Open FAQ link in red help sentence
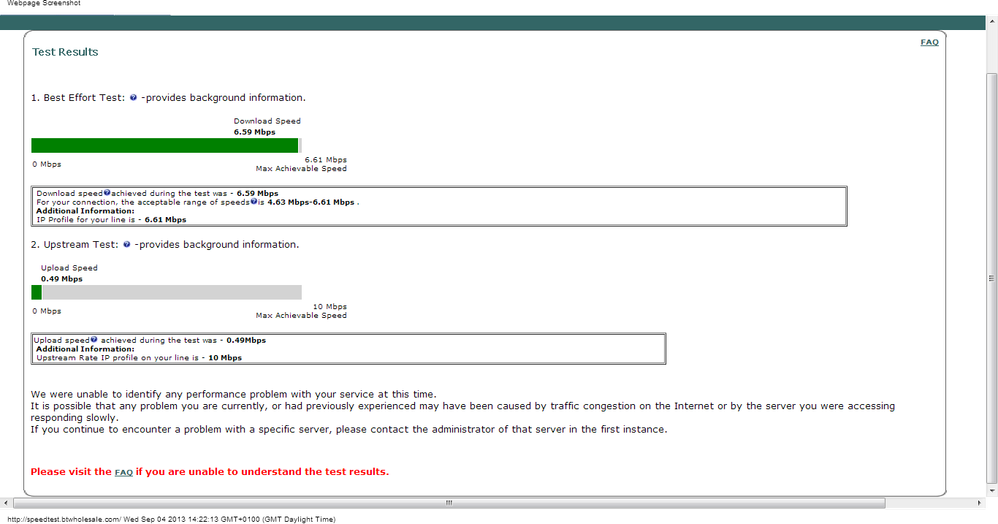 tap(123, 472)
